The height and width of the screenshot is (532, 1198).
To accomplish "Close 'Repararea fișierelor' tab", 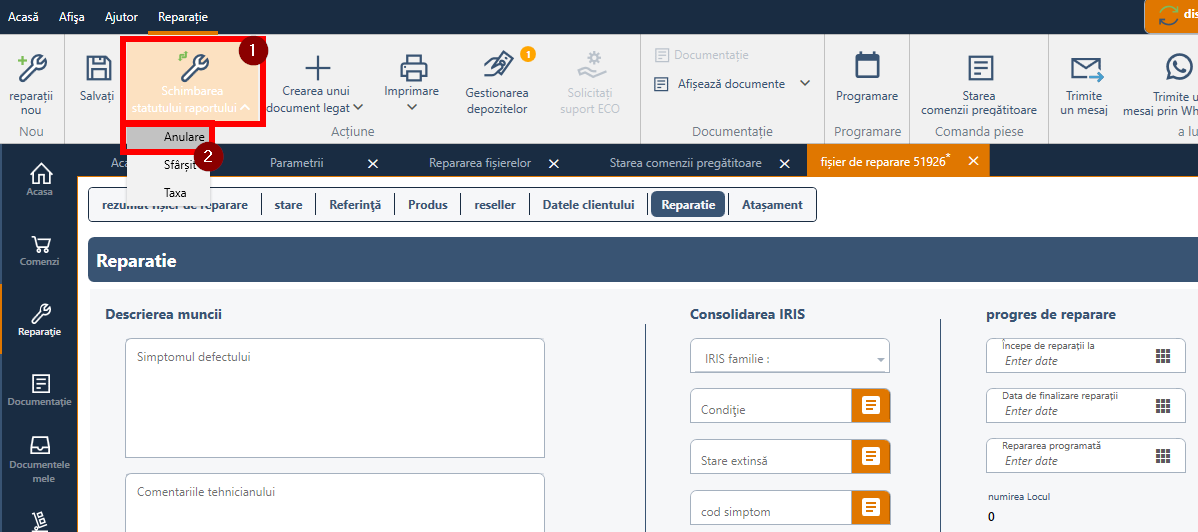I will tap(554, 164).
